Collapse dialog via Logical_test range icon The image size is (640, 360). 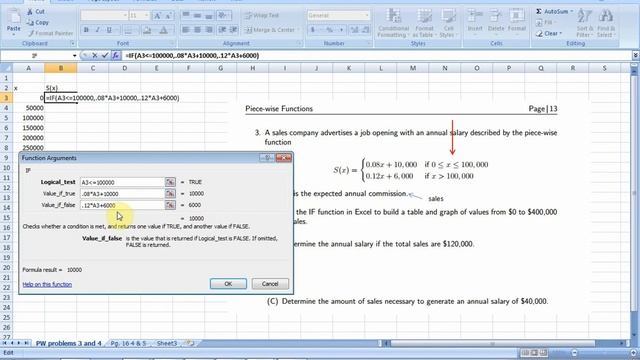[x=170, y=182]
